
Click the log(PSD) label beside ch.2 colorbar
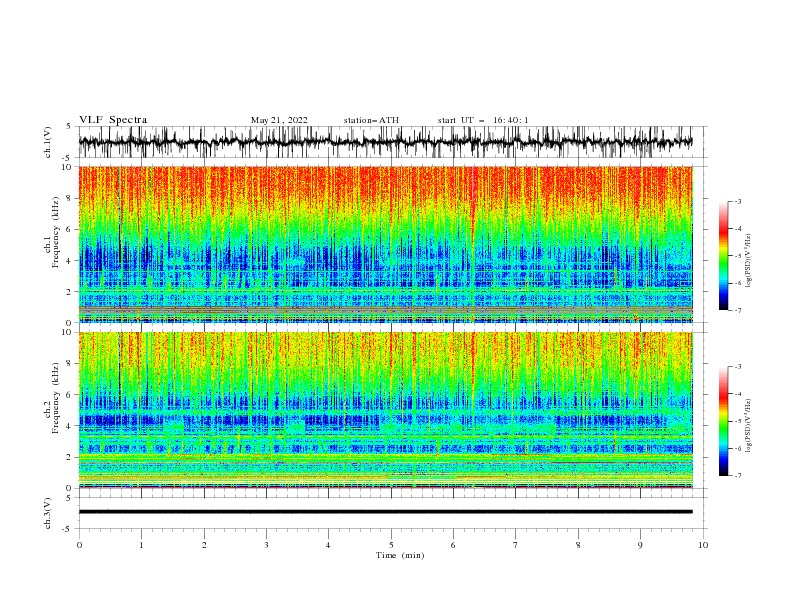click(749, 425)
